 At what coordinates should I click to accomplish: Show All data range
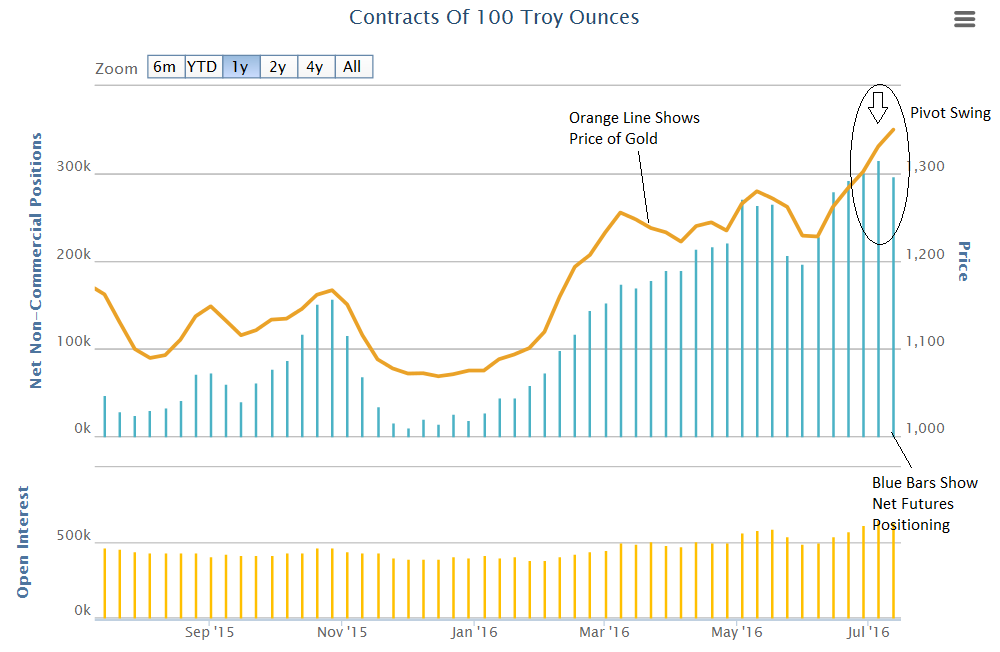[x=352, y=67]
